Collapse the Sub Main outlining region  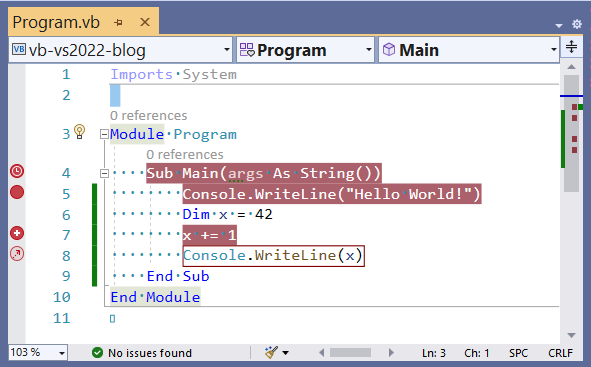104,173
